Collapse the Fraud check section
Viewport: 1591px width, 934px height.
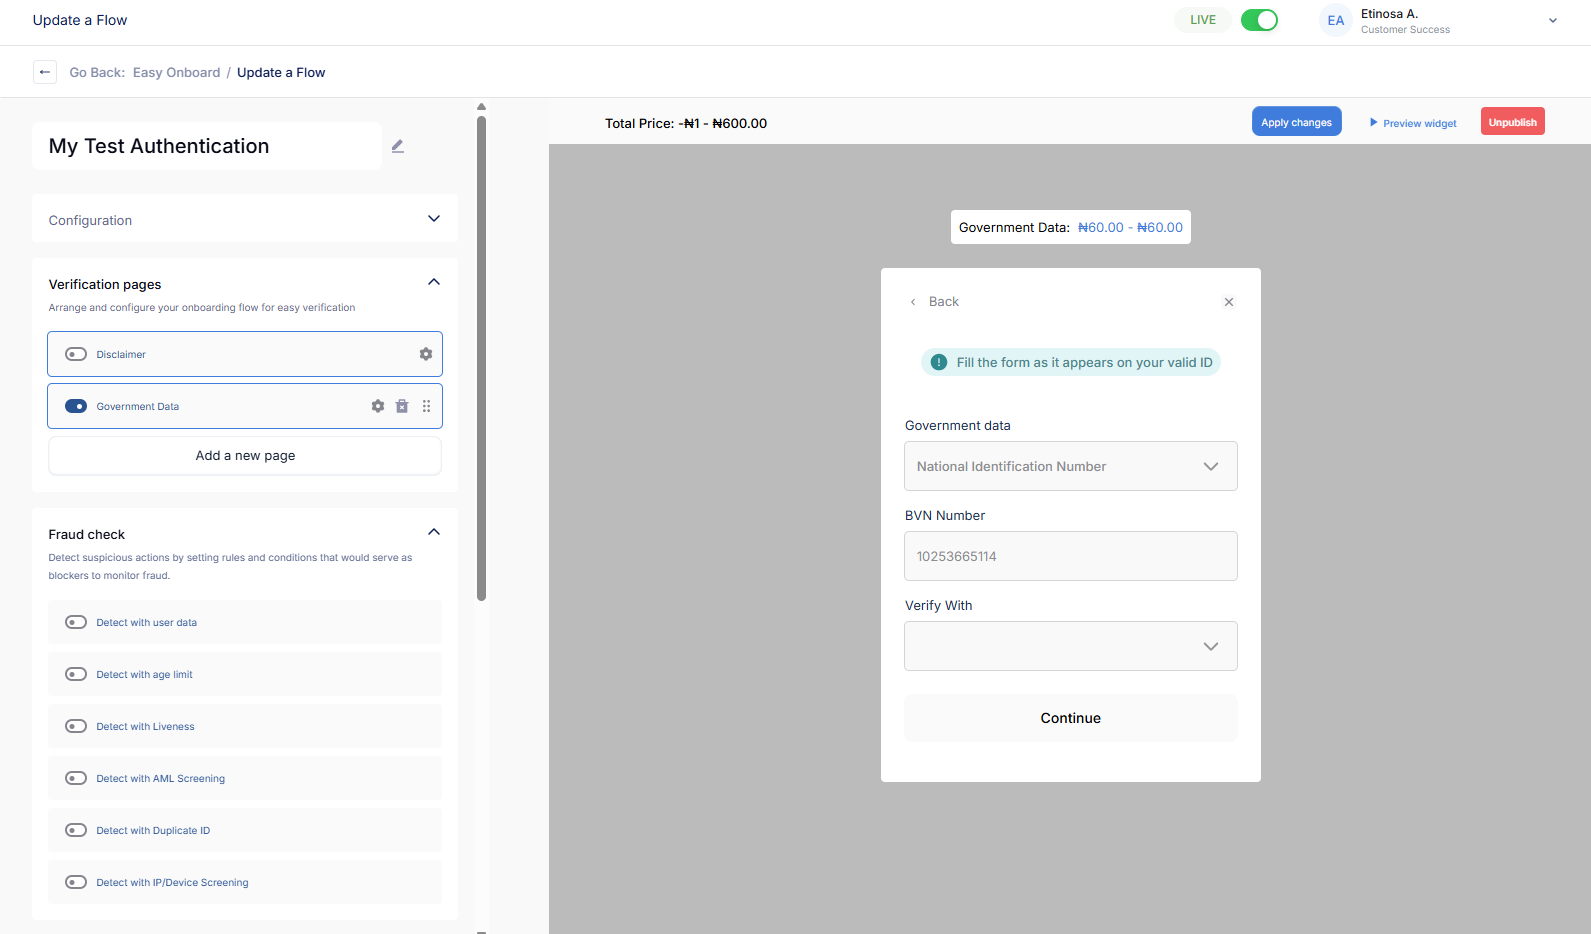coord(434,532)
